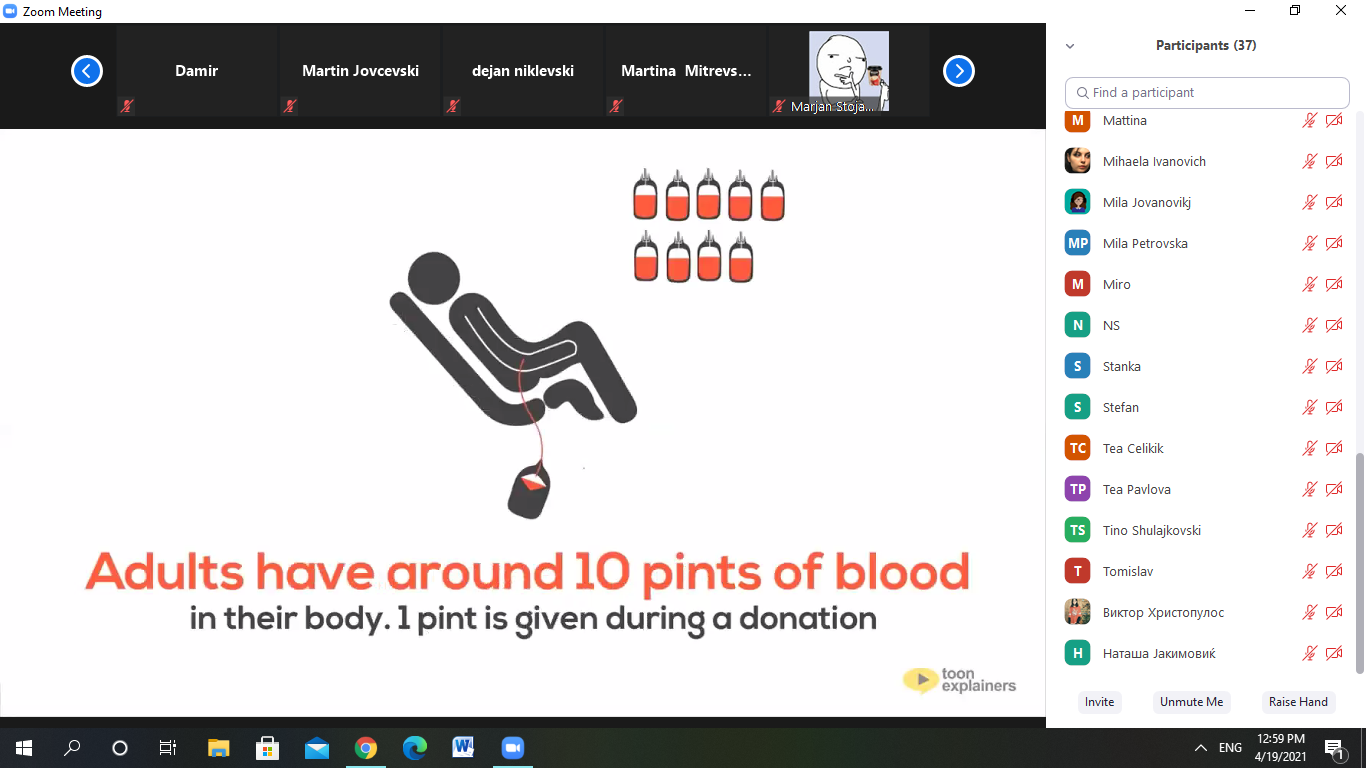Select Mila Petrovska in participants list
Screen dimensions: 1366x768
[1145, 244]
